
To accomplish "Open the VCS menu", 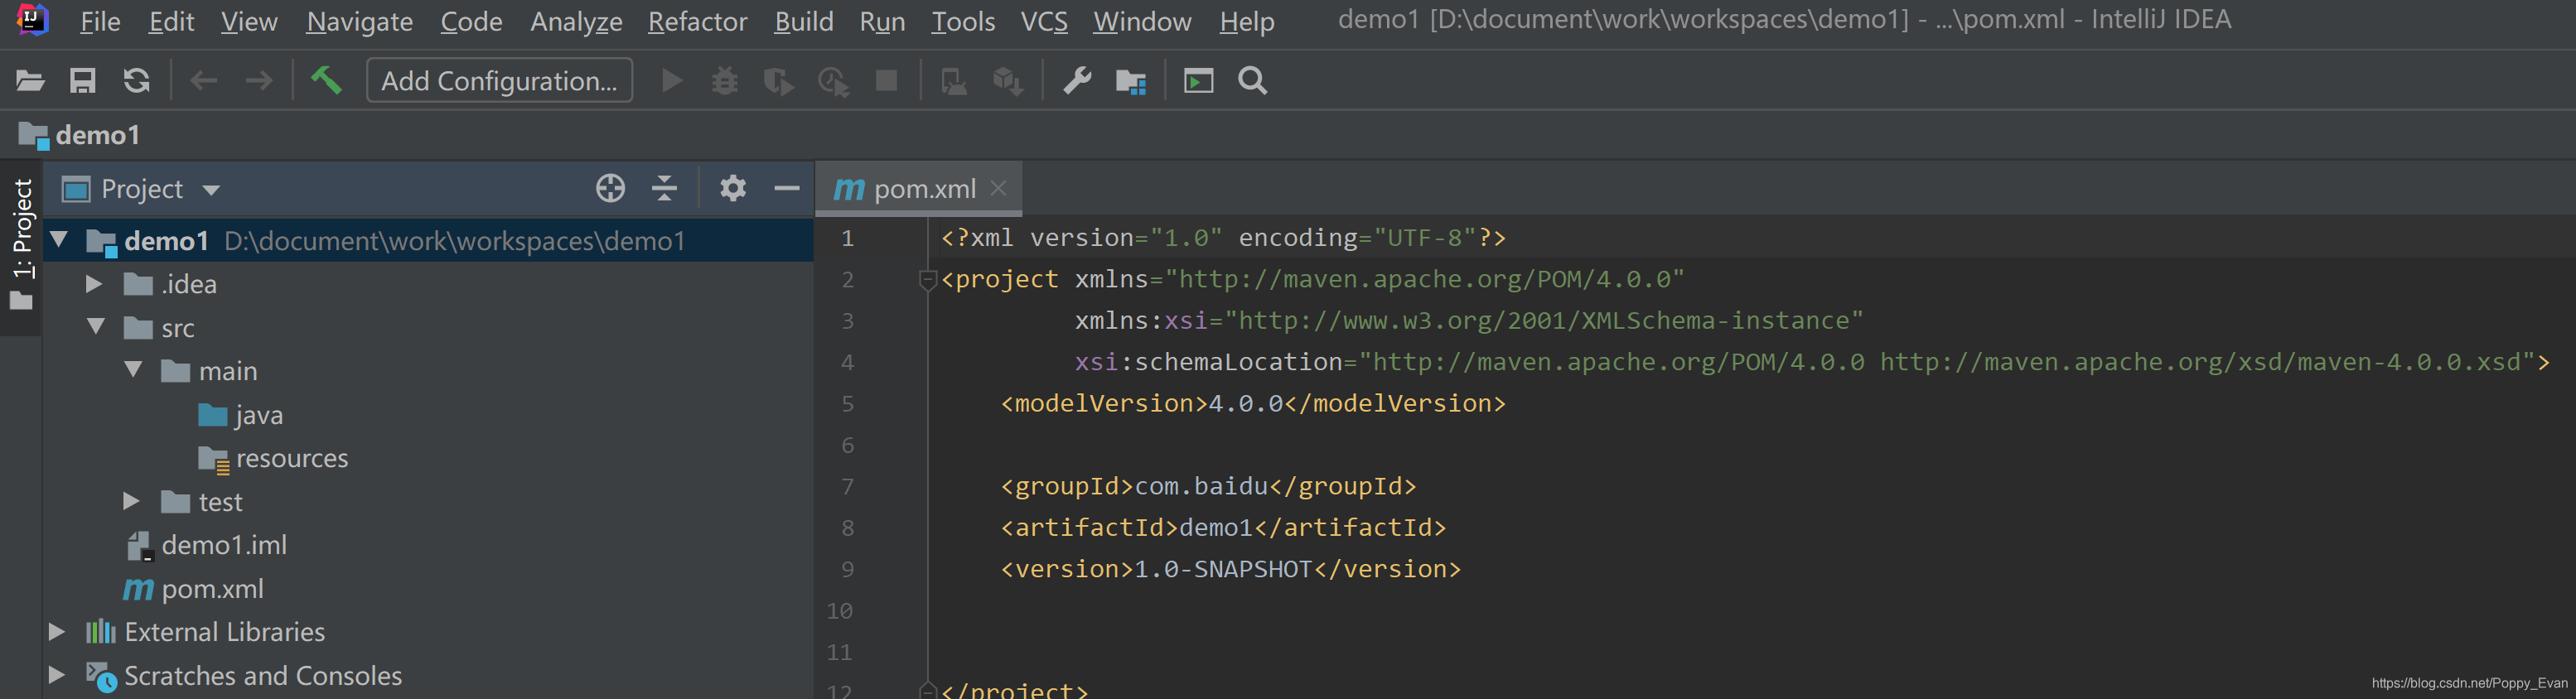I will [1044, 21].
